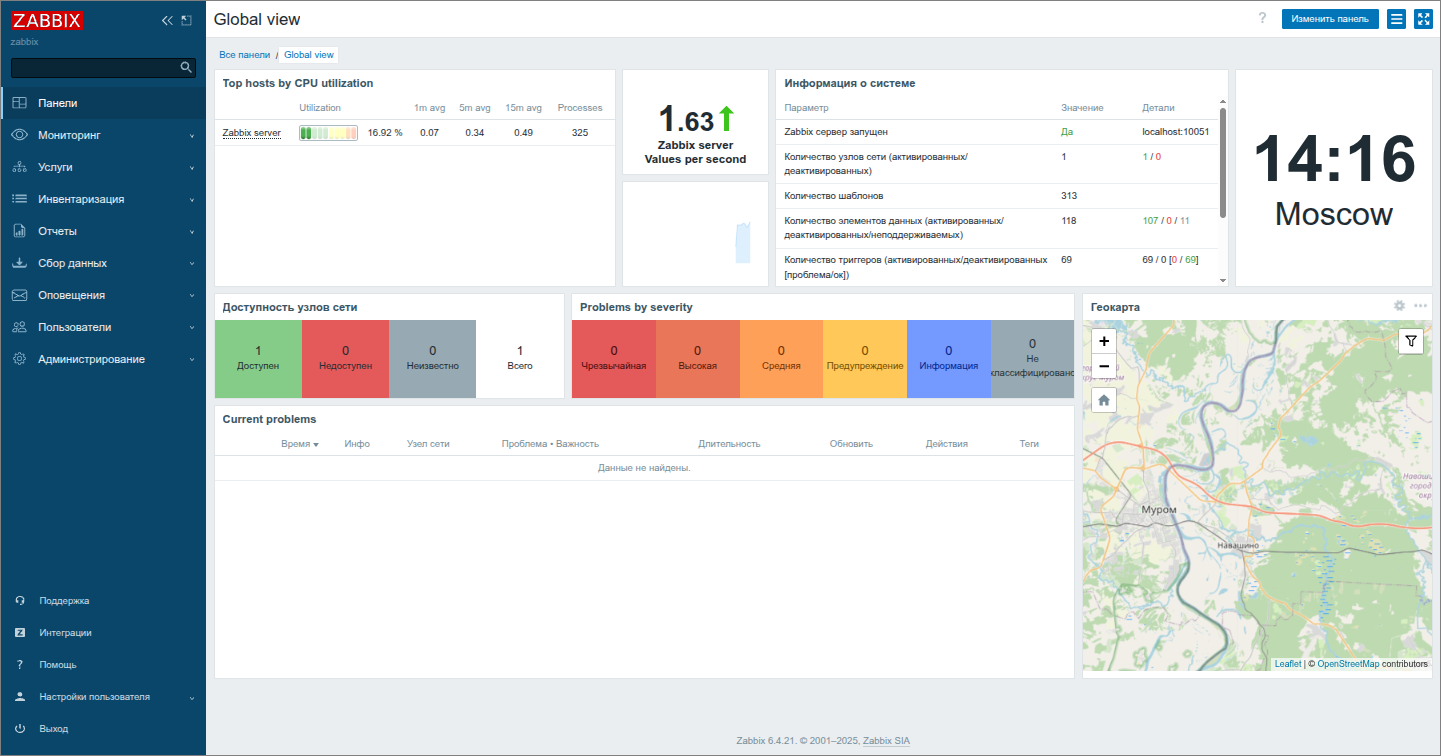Open the geomap severity filter

tap(1411, 341)
